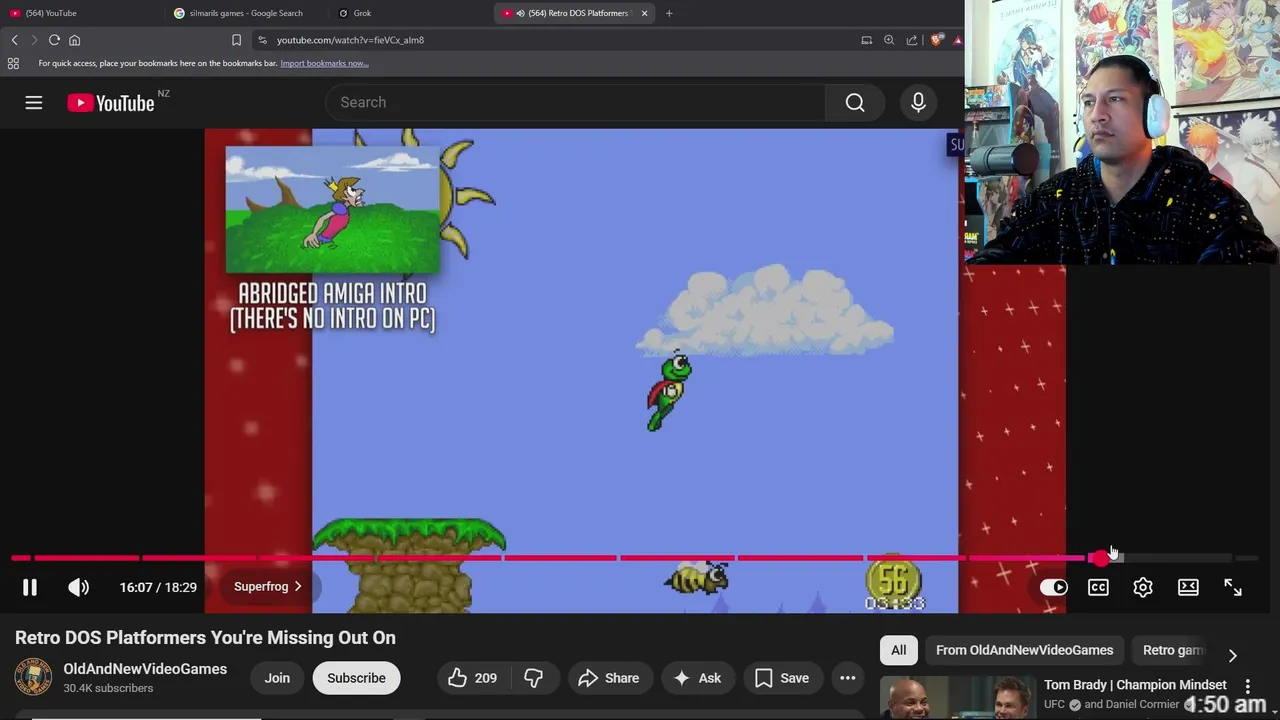The width and height of the screenshot is (1280, 720).
Task: Open options for Tom Brady video
Action: pyautogui.click(x=1247, y=687)
